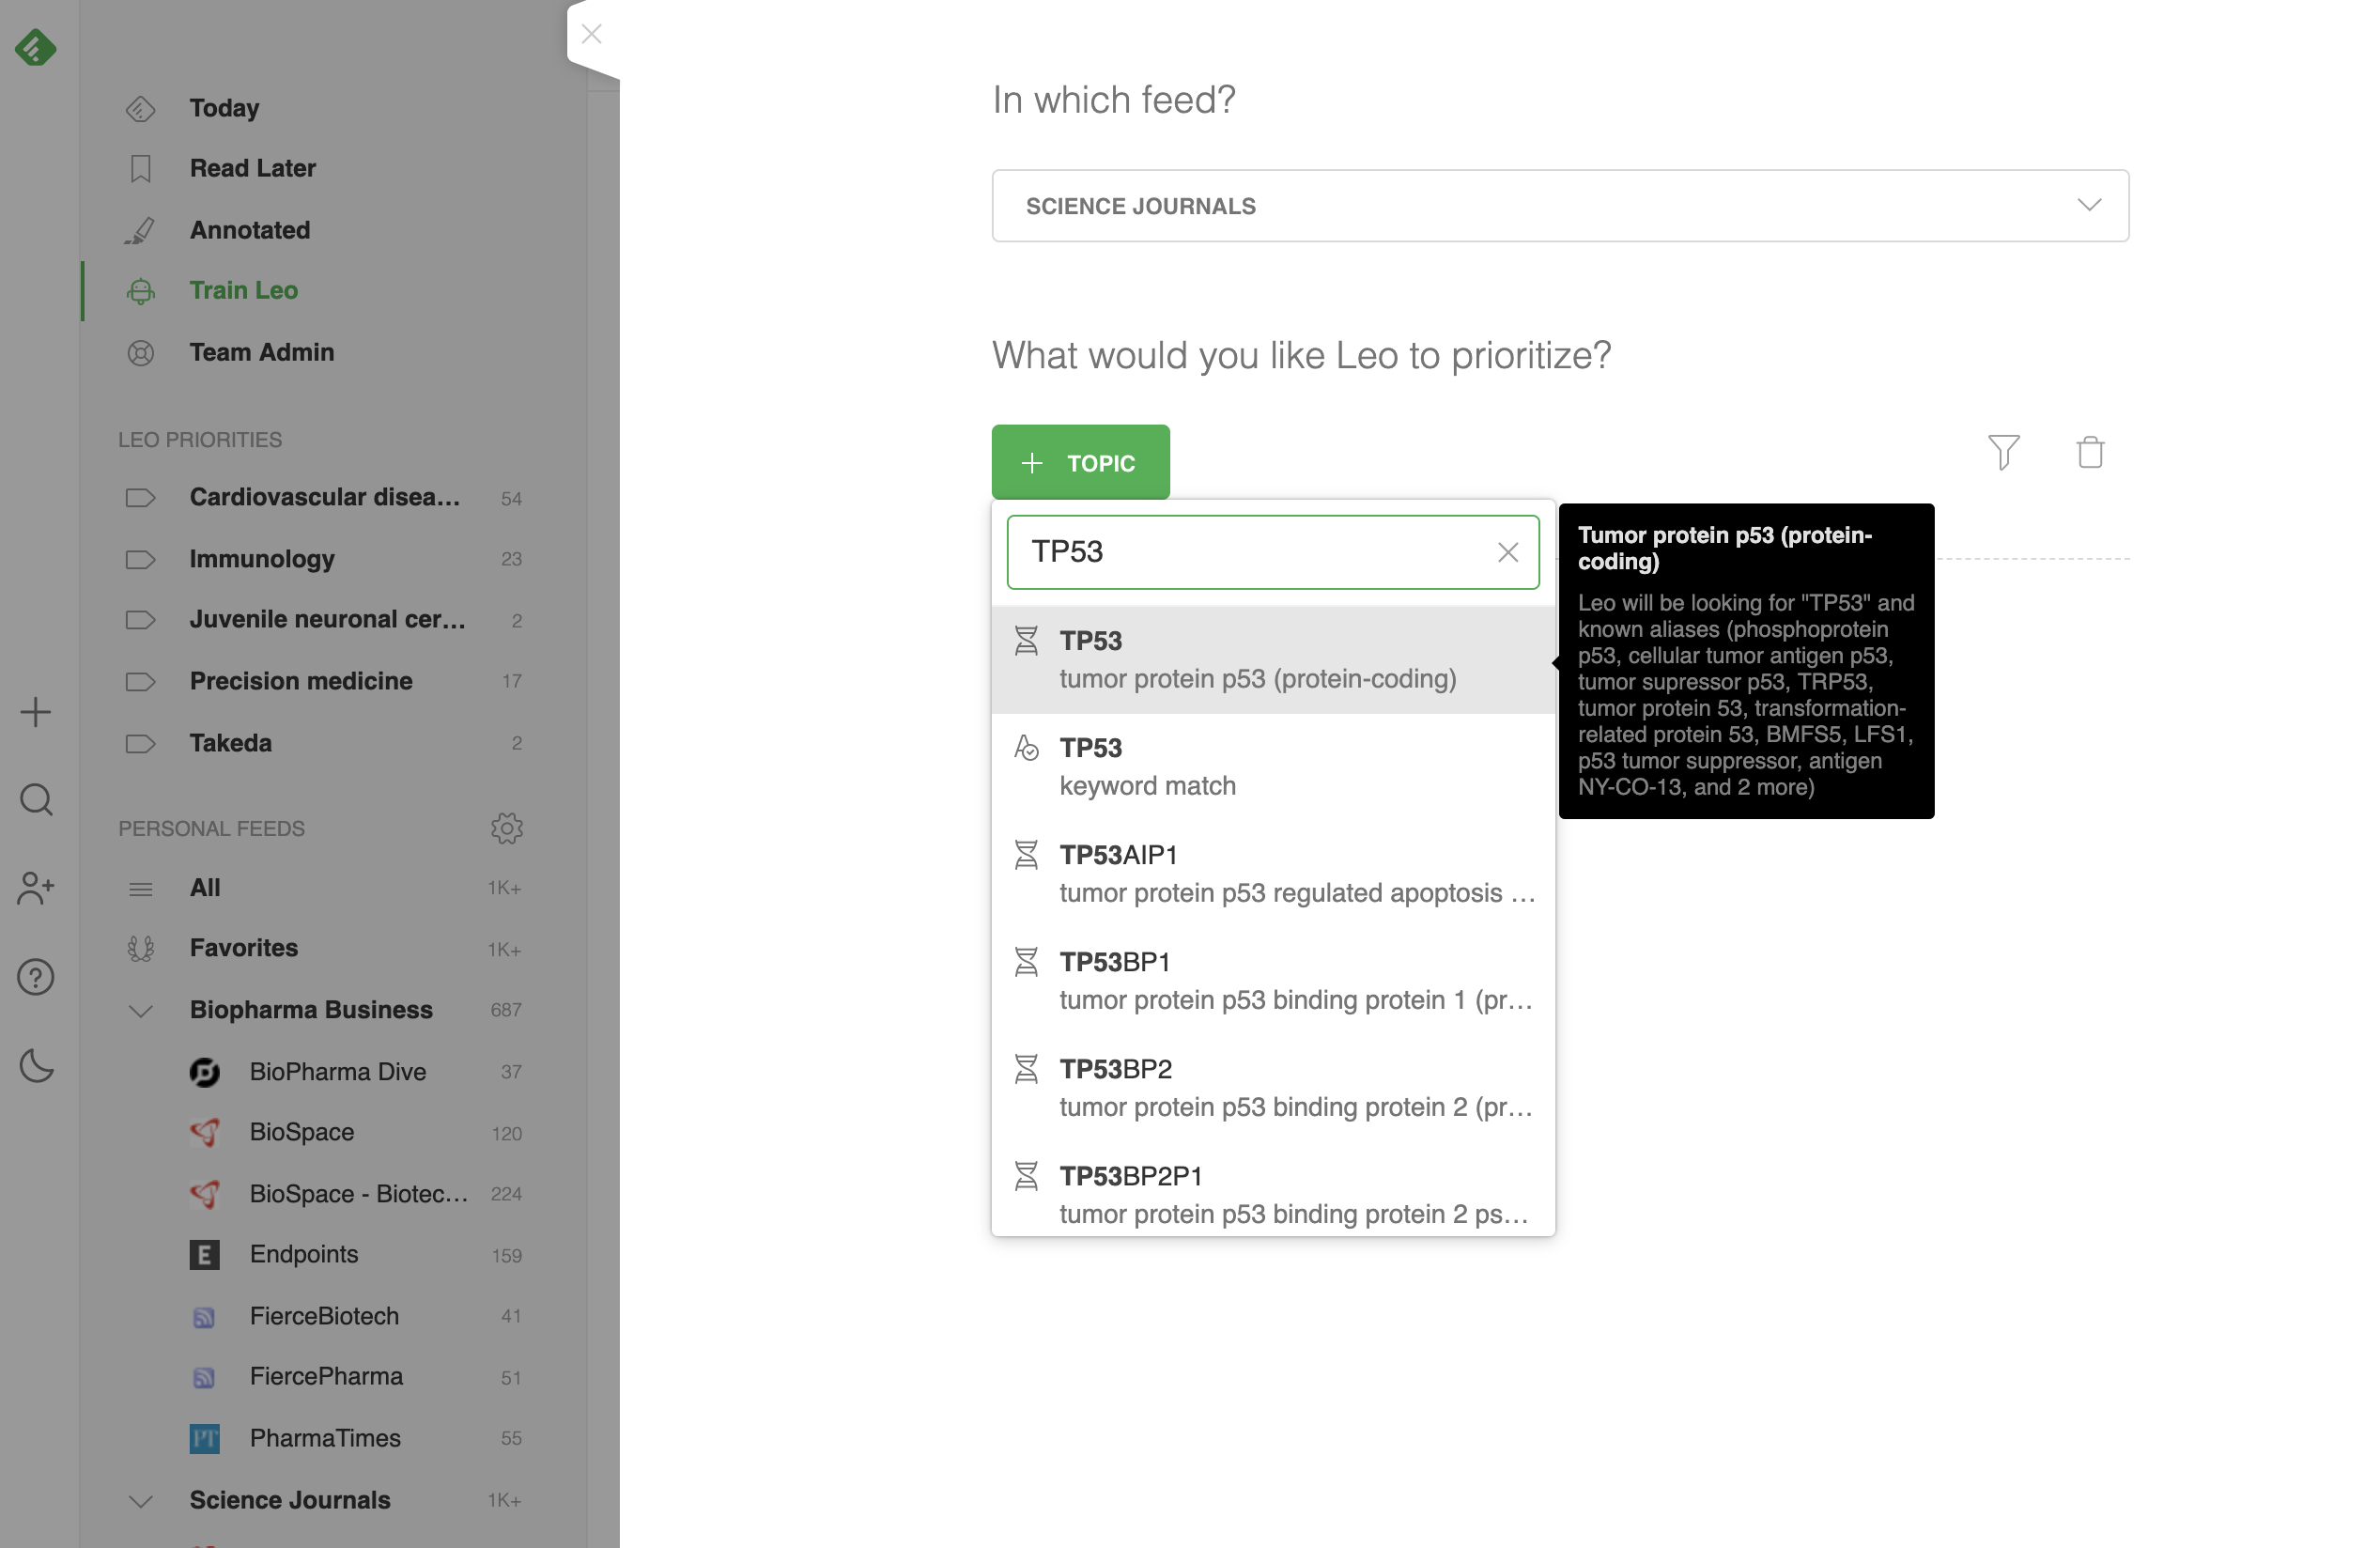This screenshot has width=2380, height=1548.
Task: Collapse the Science Journals folder
Action: click(x=141, y=1500)
